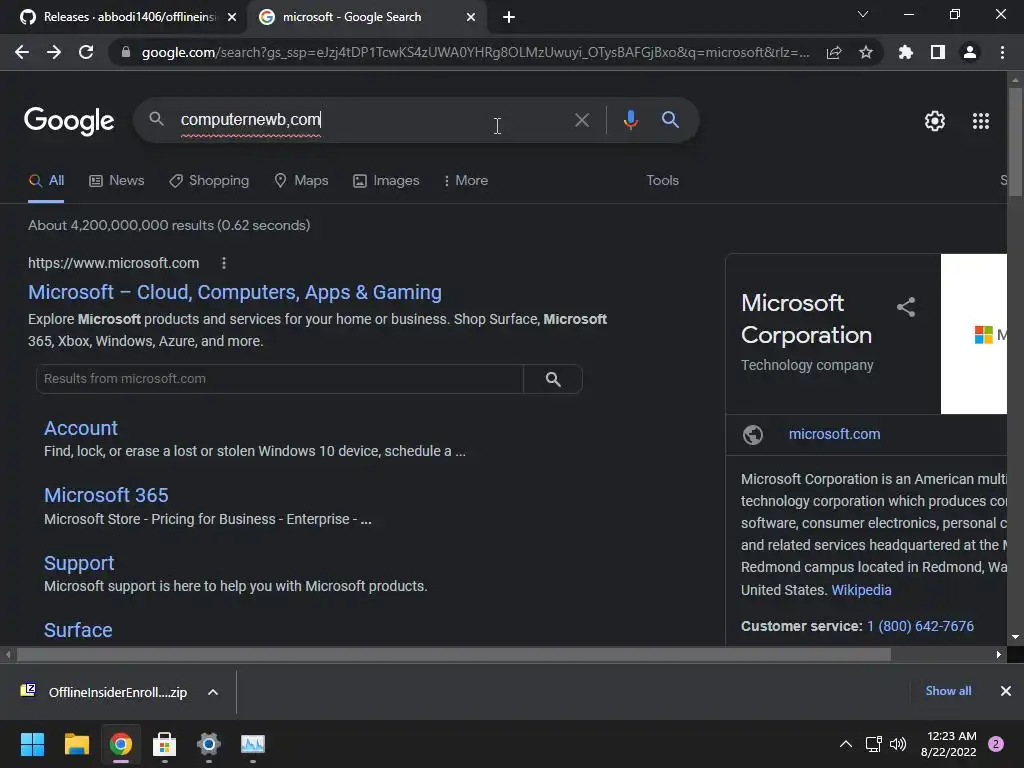Open the search Tools options
Image resolution: width=1024 pixels, height=768 pixels.
662,181
